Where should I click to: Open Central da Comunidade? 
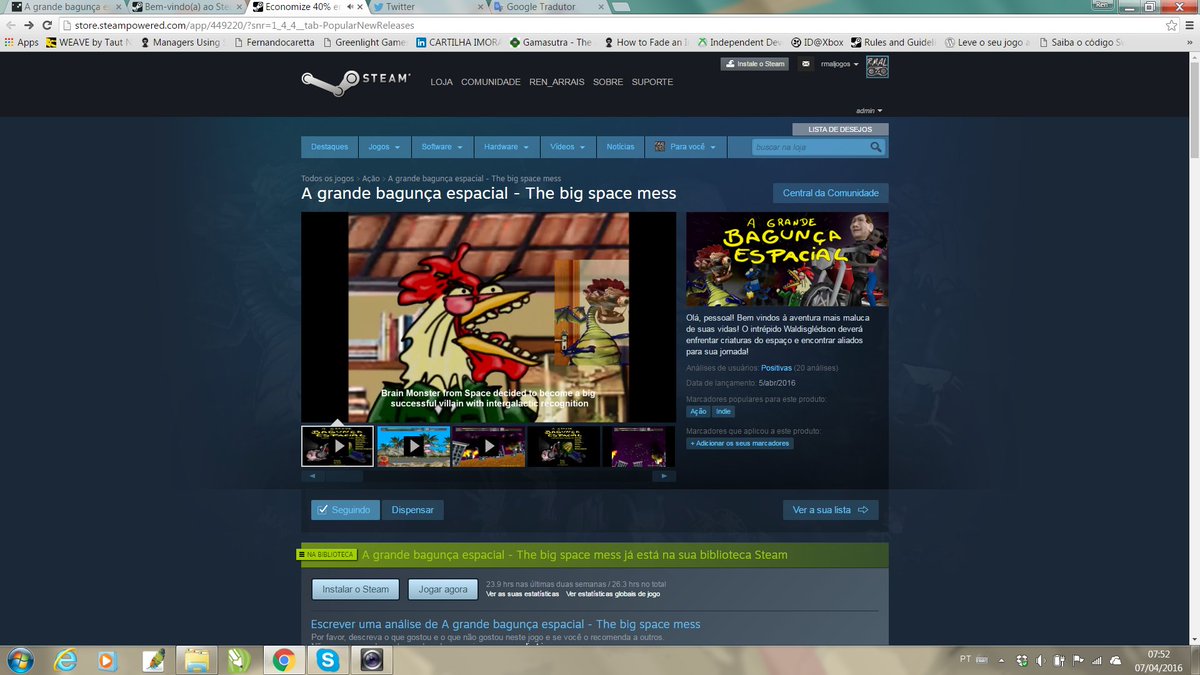[x=830, y=193]
